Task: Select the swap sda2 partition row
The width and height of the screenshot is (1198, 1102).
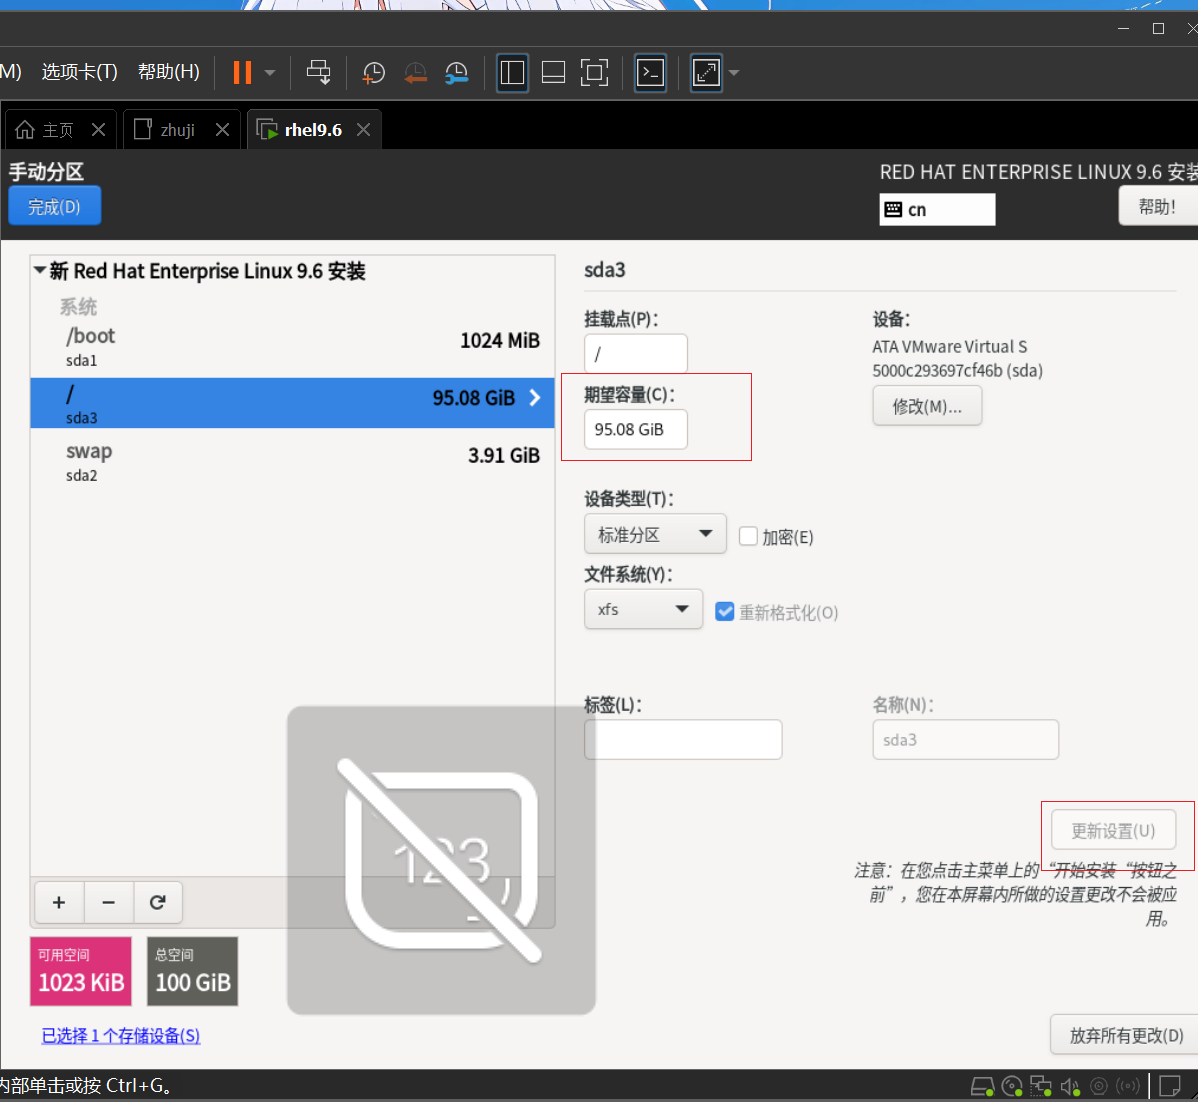Action: point(293,461)
